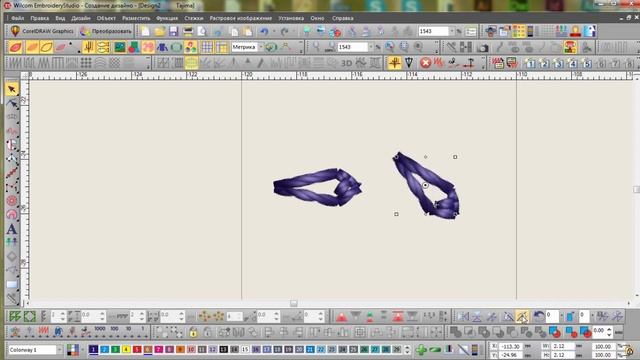Open CorelDRAW Graphics mode
Image resolution: width=640 pixels, height=360 pixels.
[42, 31]
